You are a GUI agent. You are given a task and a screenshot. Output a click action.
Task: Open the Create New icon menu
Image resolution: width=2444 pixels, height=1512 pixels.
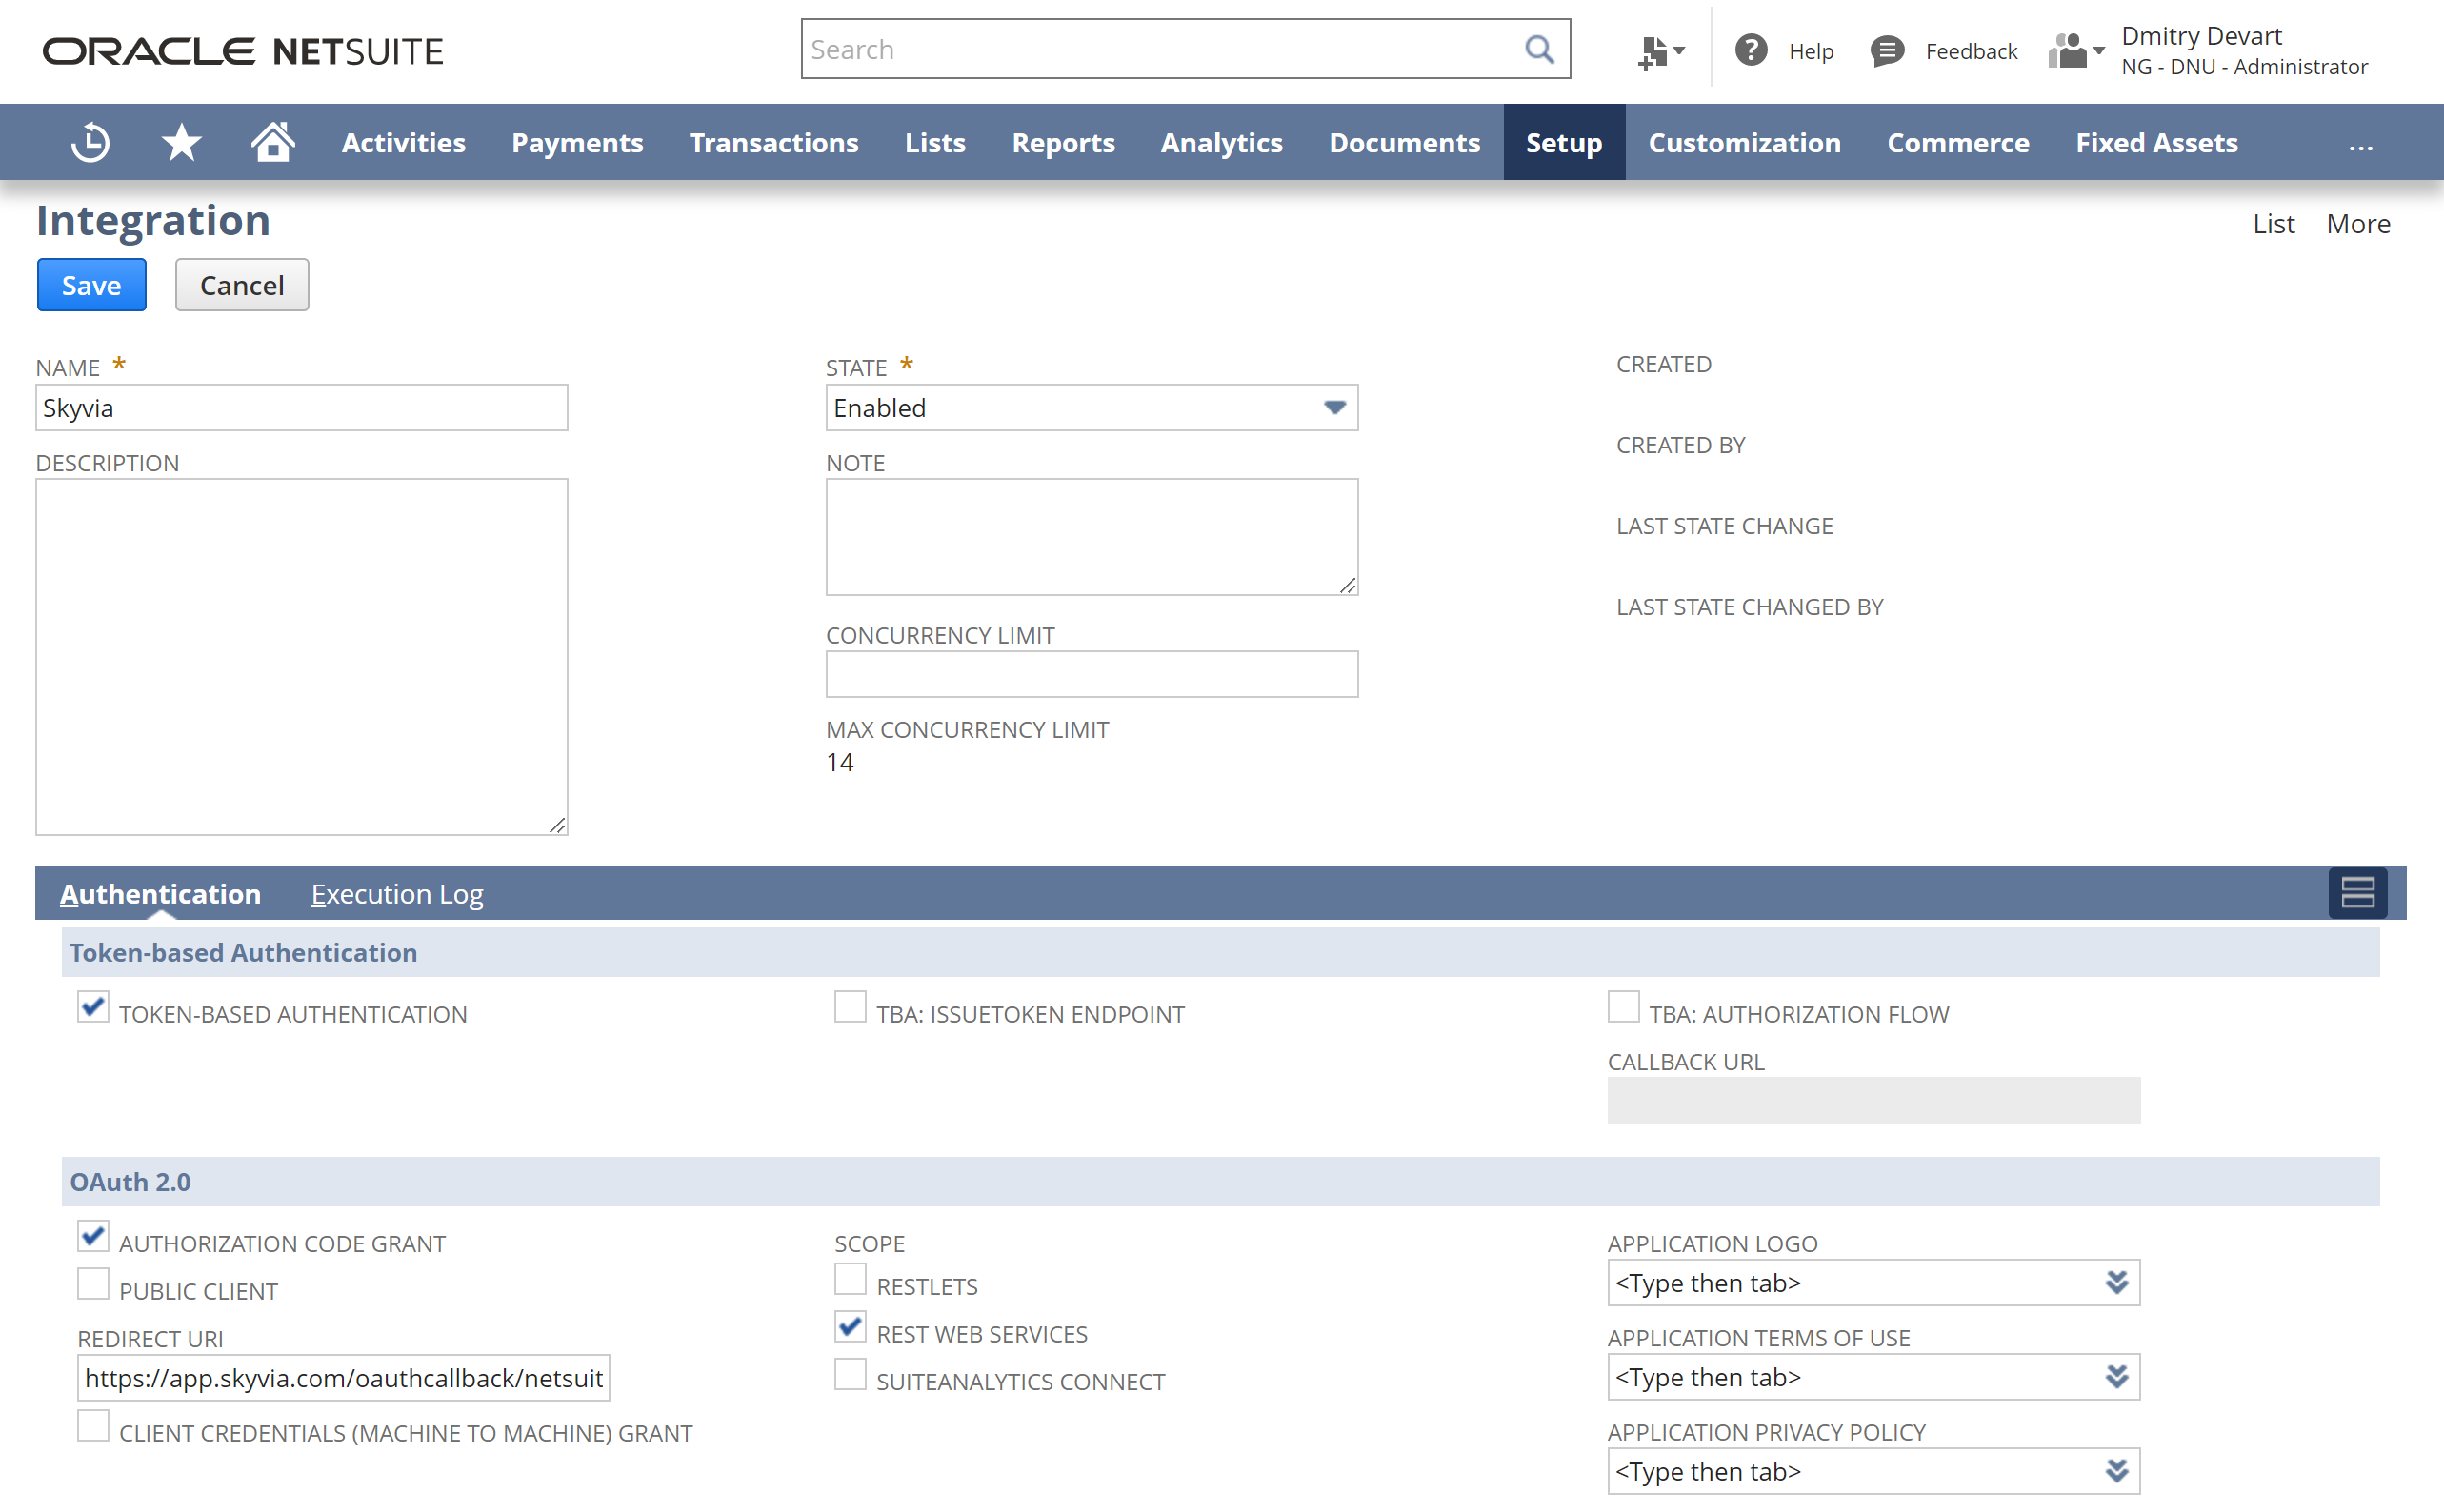(1661, 51)
